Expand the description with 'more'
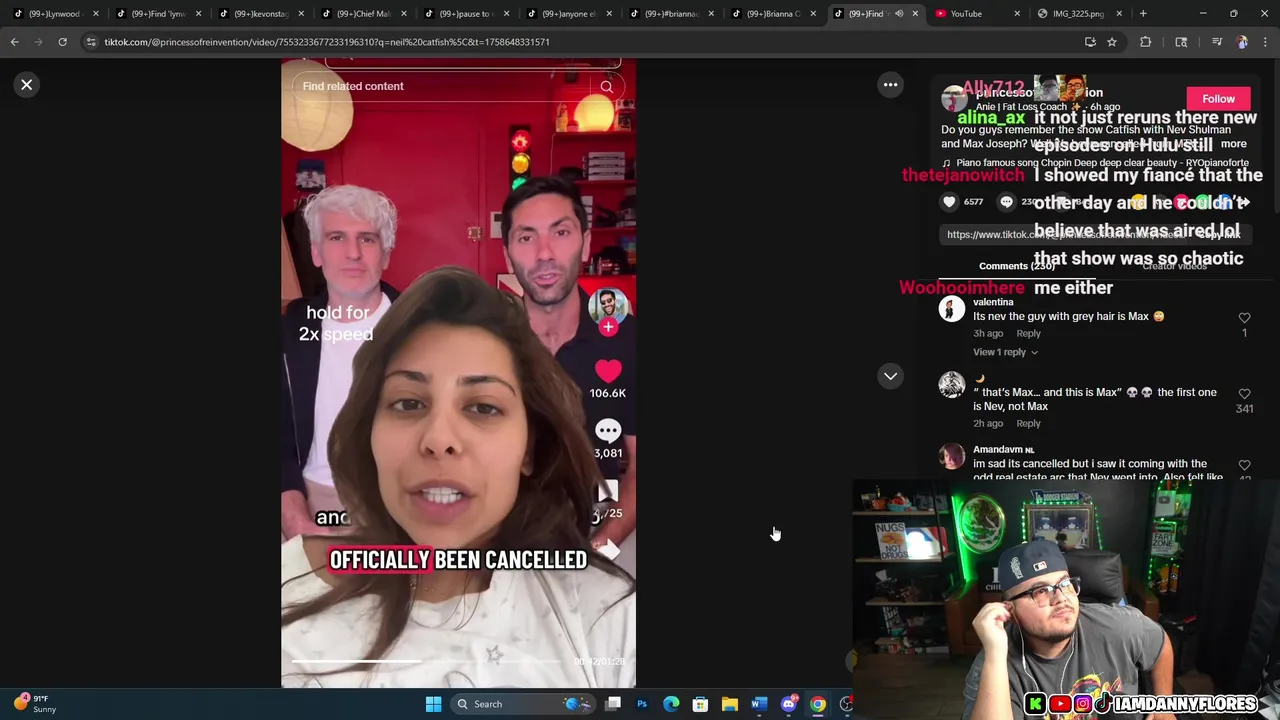 1233,144
